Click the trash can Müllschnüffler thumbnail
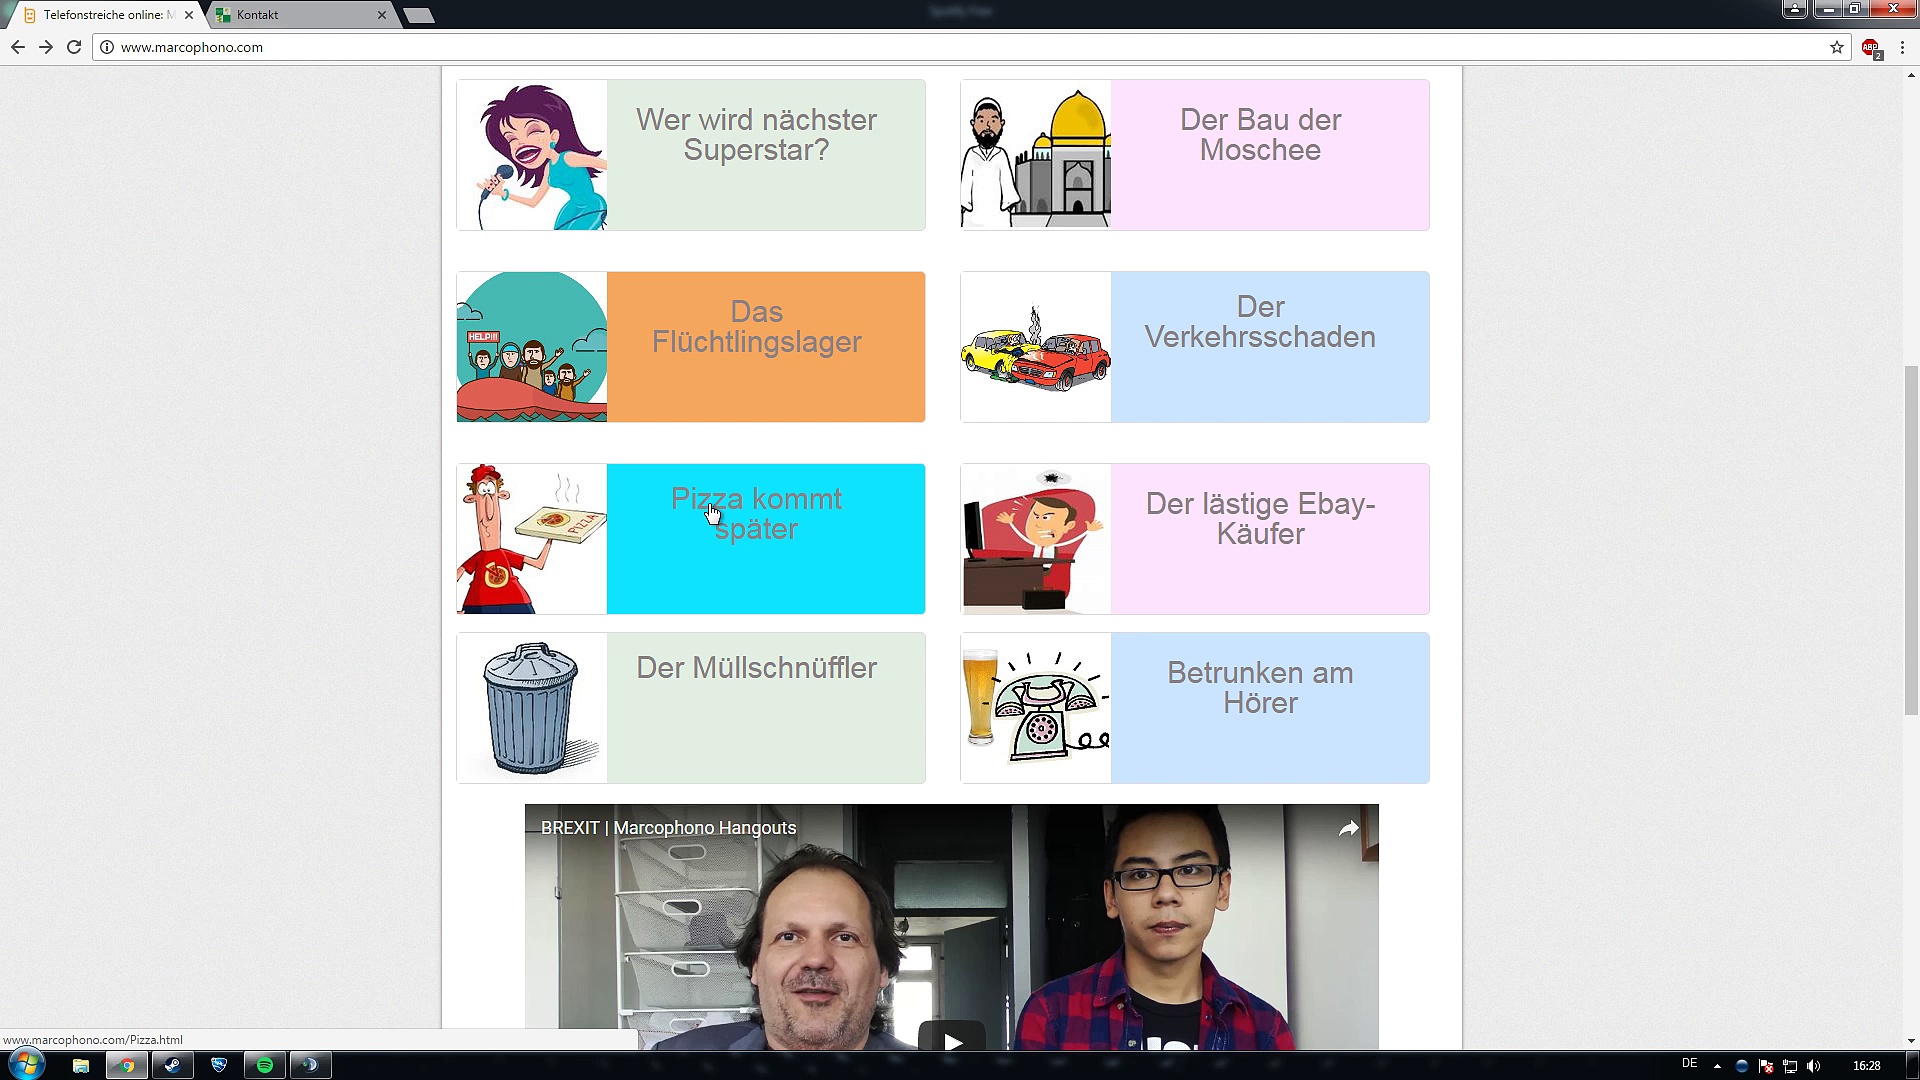 (x=531, y=708)
